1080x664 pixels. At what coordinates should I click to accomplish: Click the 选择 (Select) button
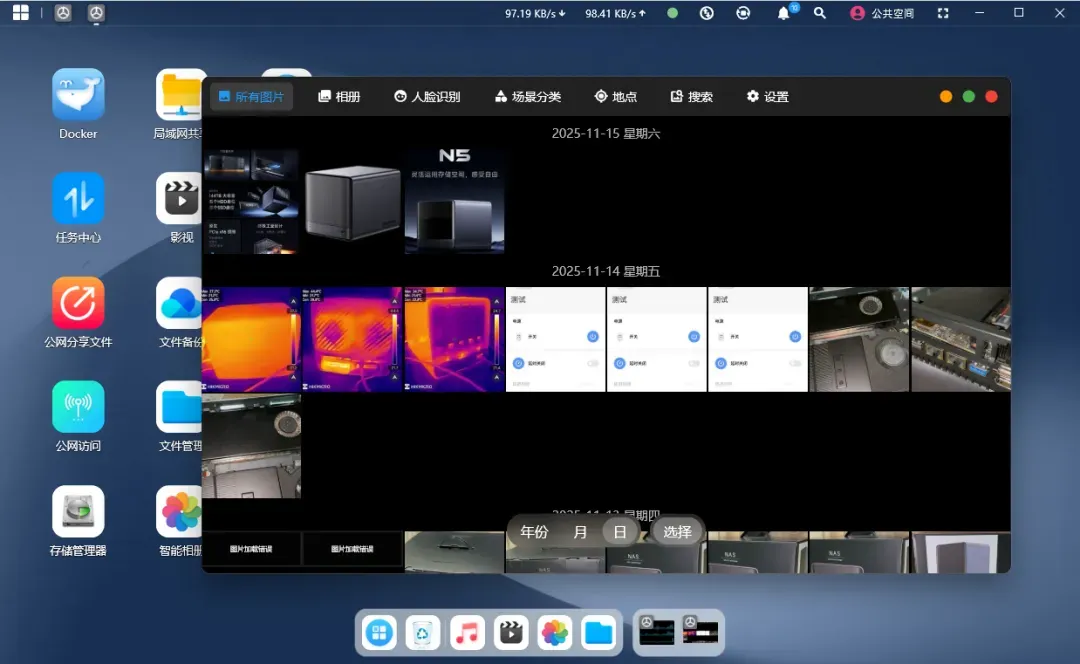tap(677, 532)
